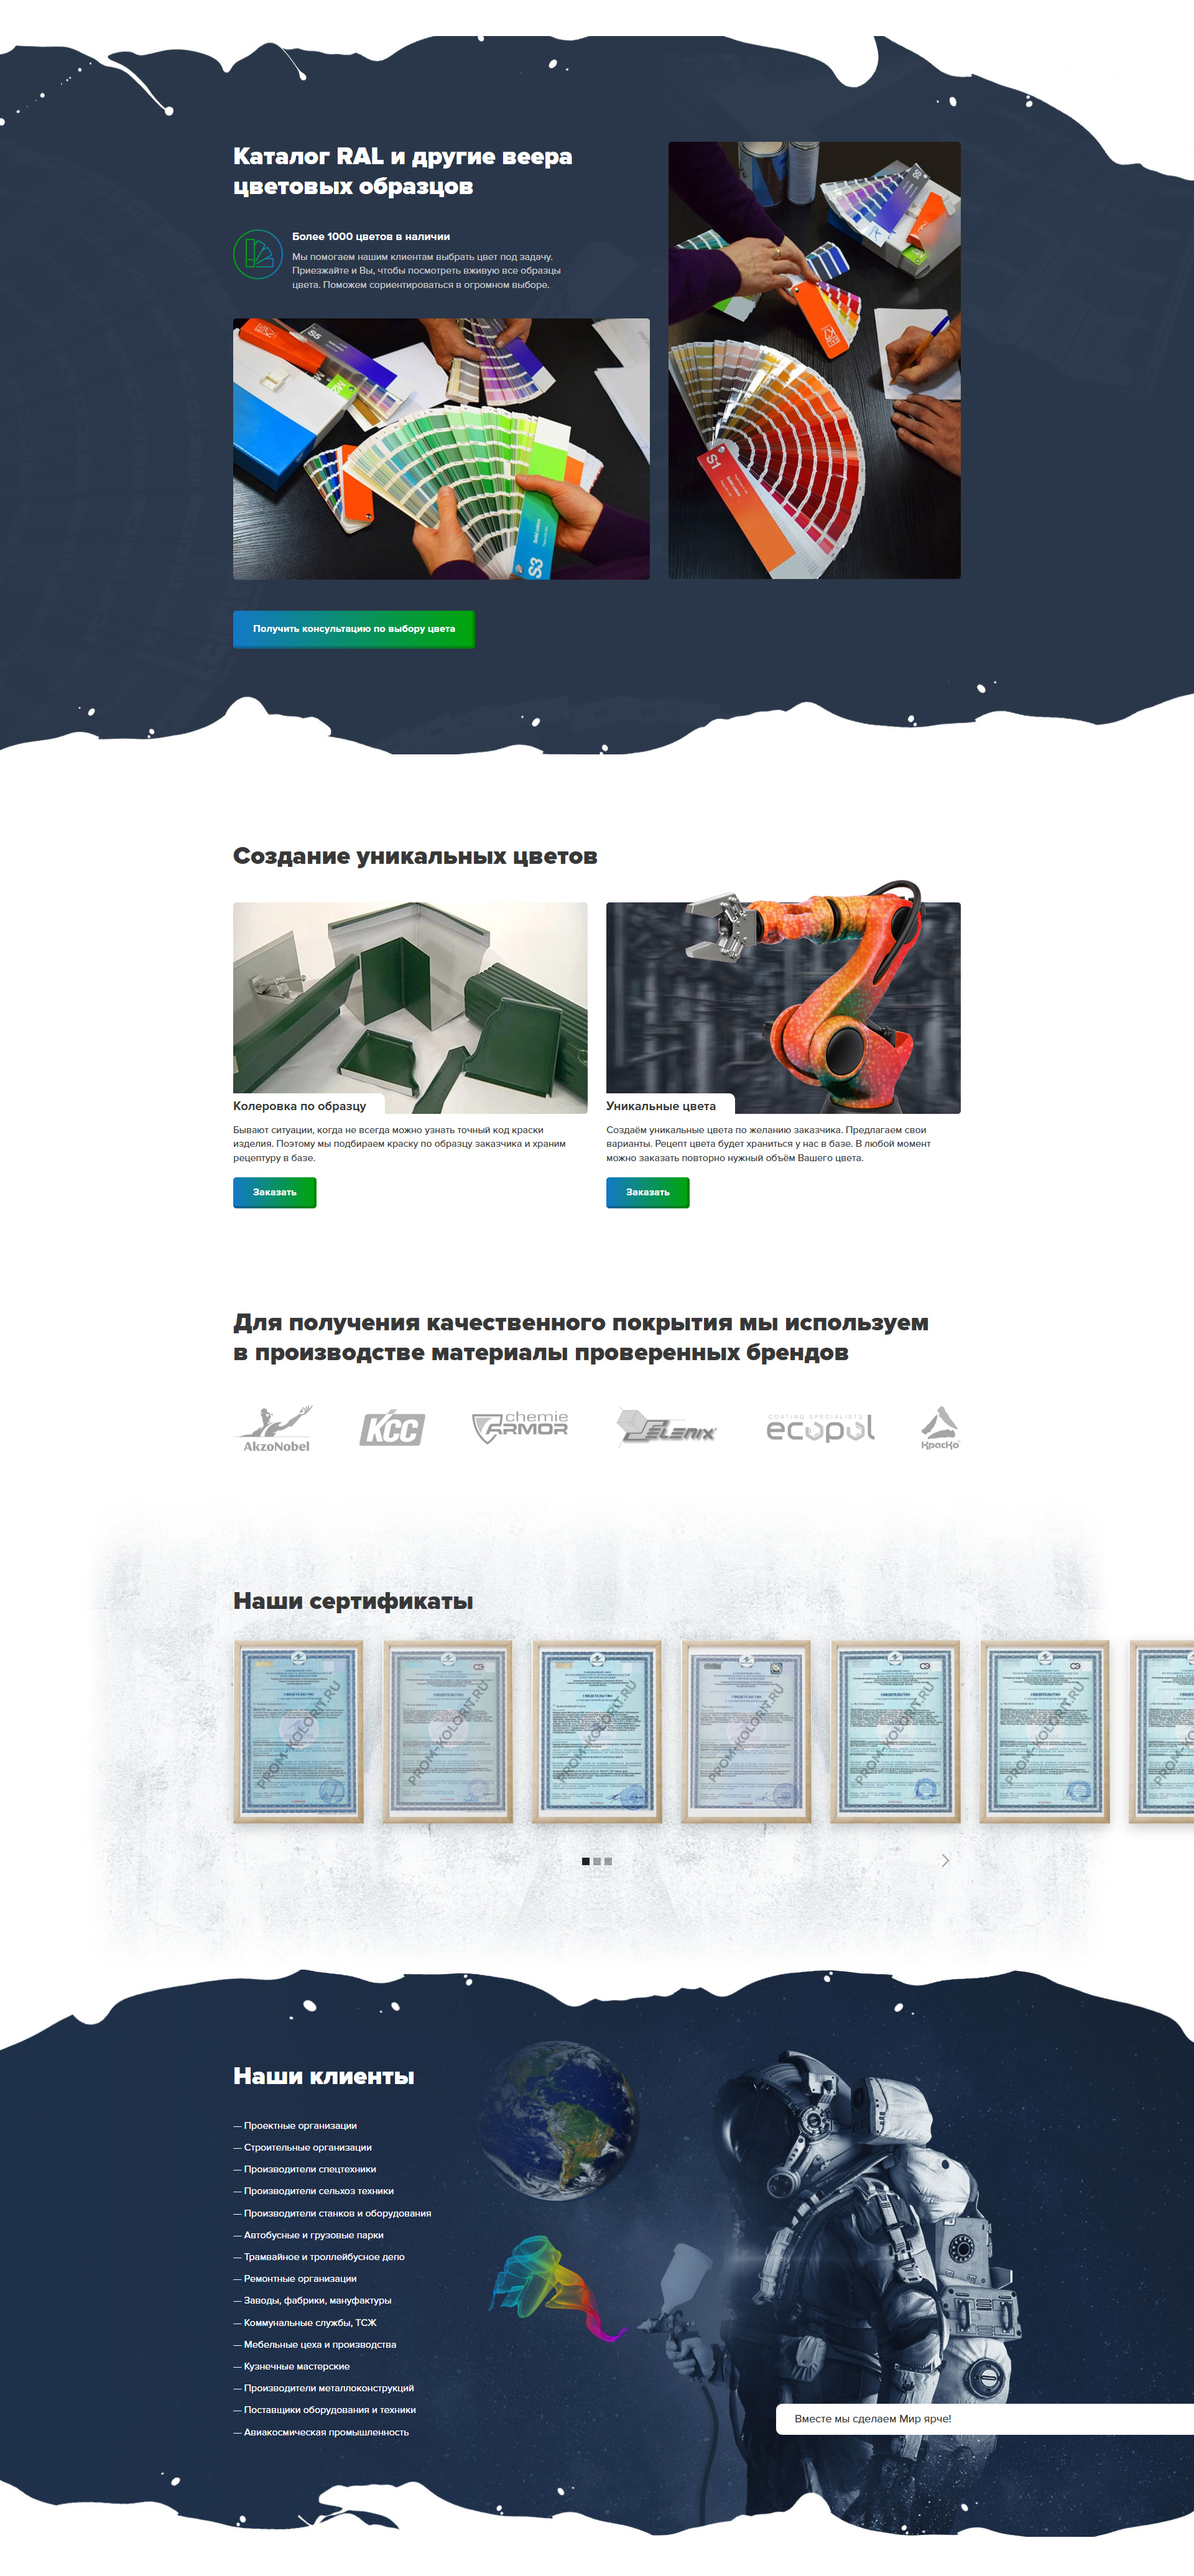Click the KCC brand logo
Screen dimensions: 1194x2576
coord(392,1429)
